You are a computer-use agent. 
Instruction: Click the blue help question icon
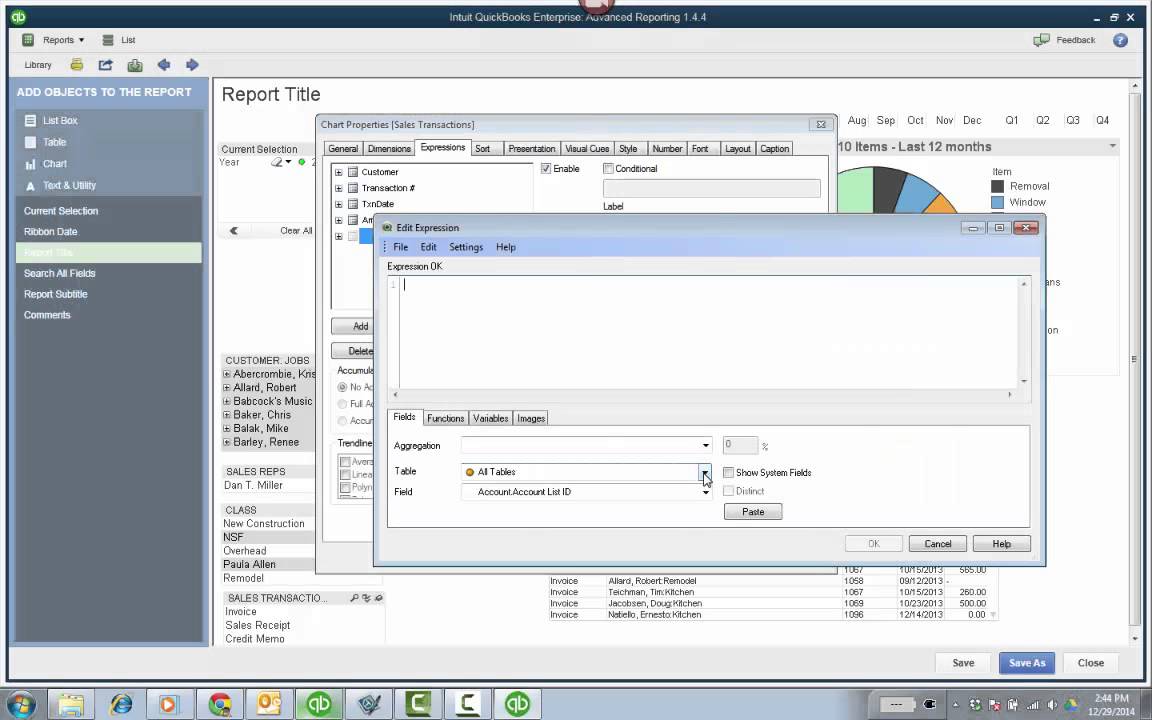[1120, 40]
